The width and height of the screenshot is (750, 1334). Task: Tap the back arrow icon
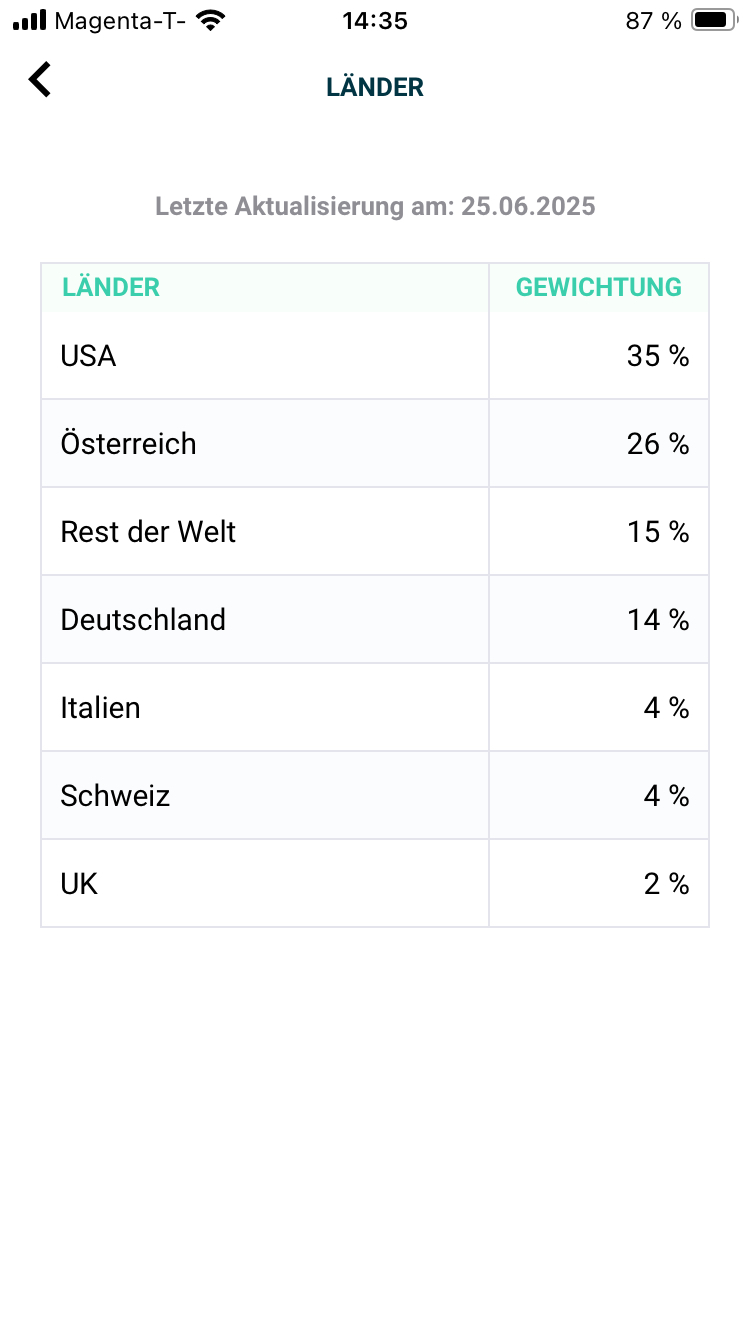pos(39,79)
